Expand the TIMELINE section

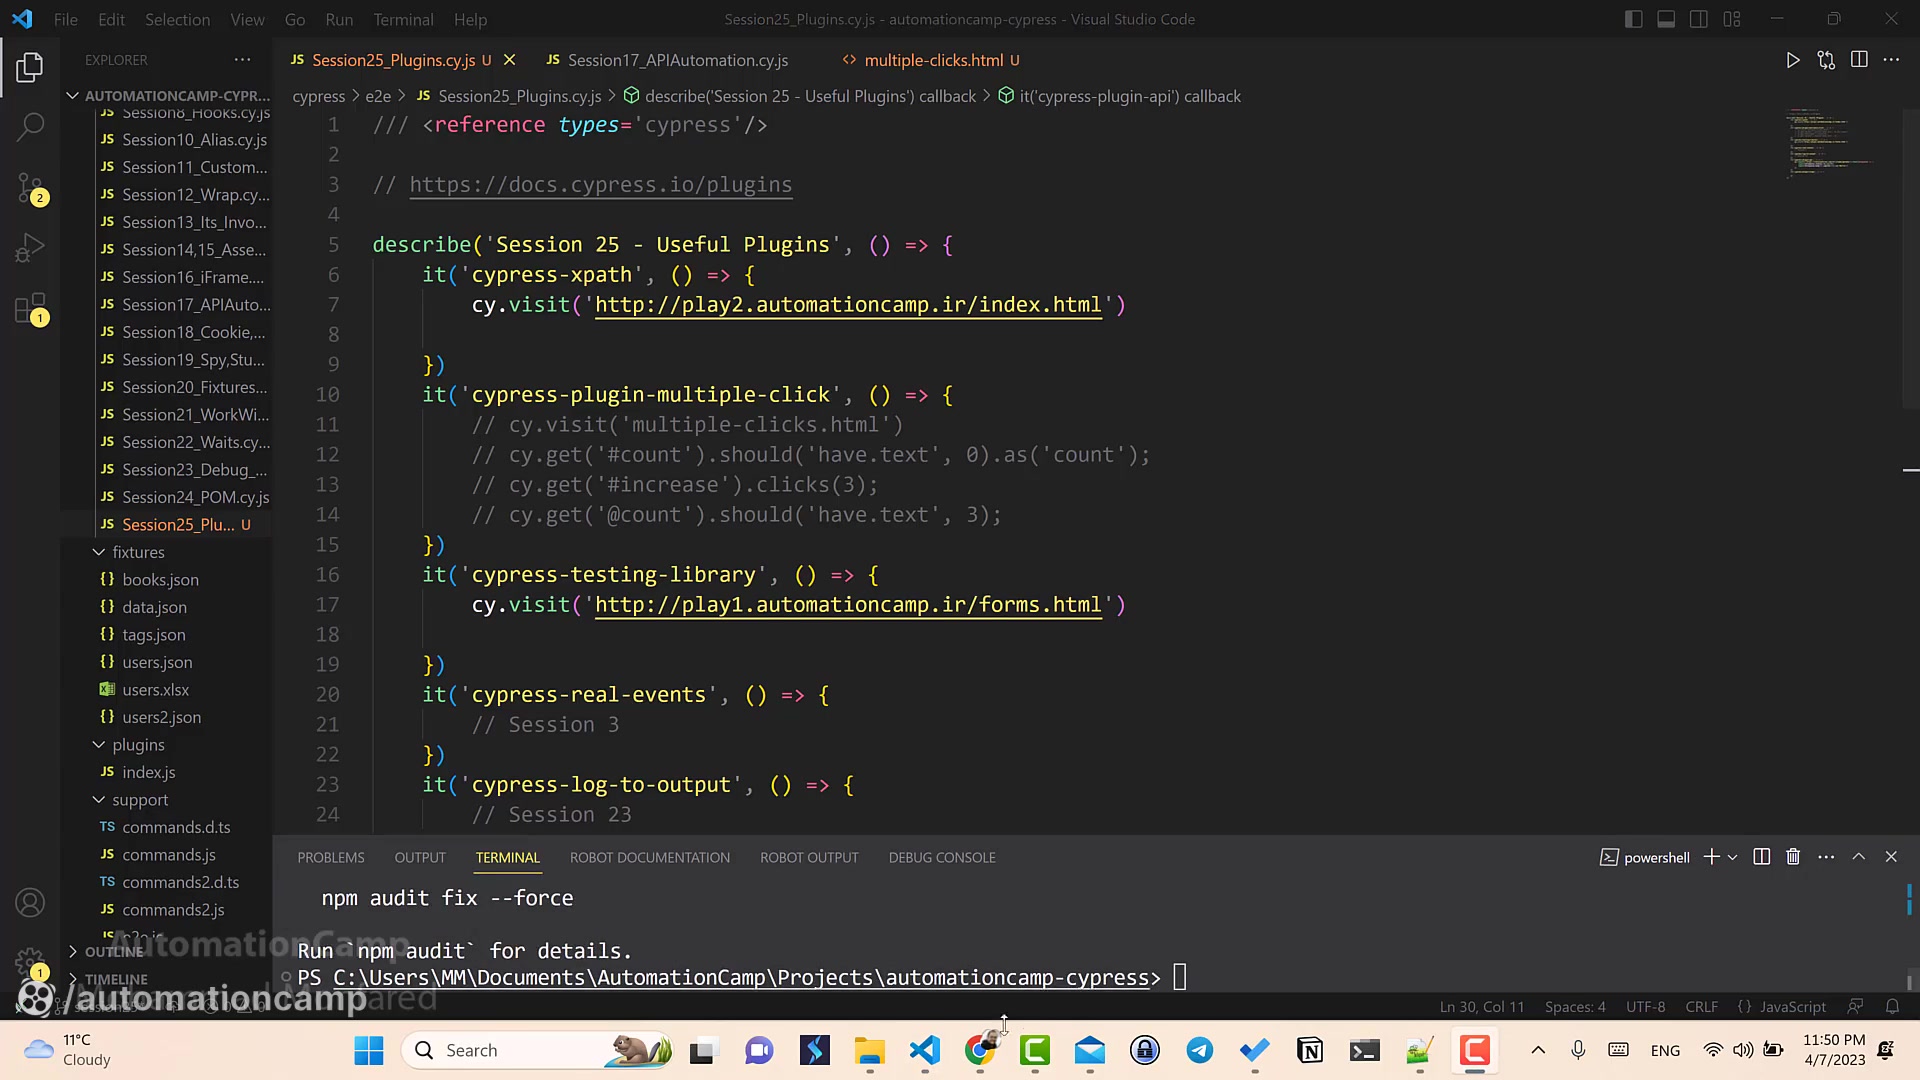click(x=116, y=979)
